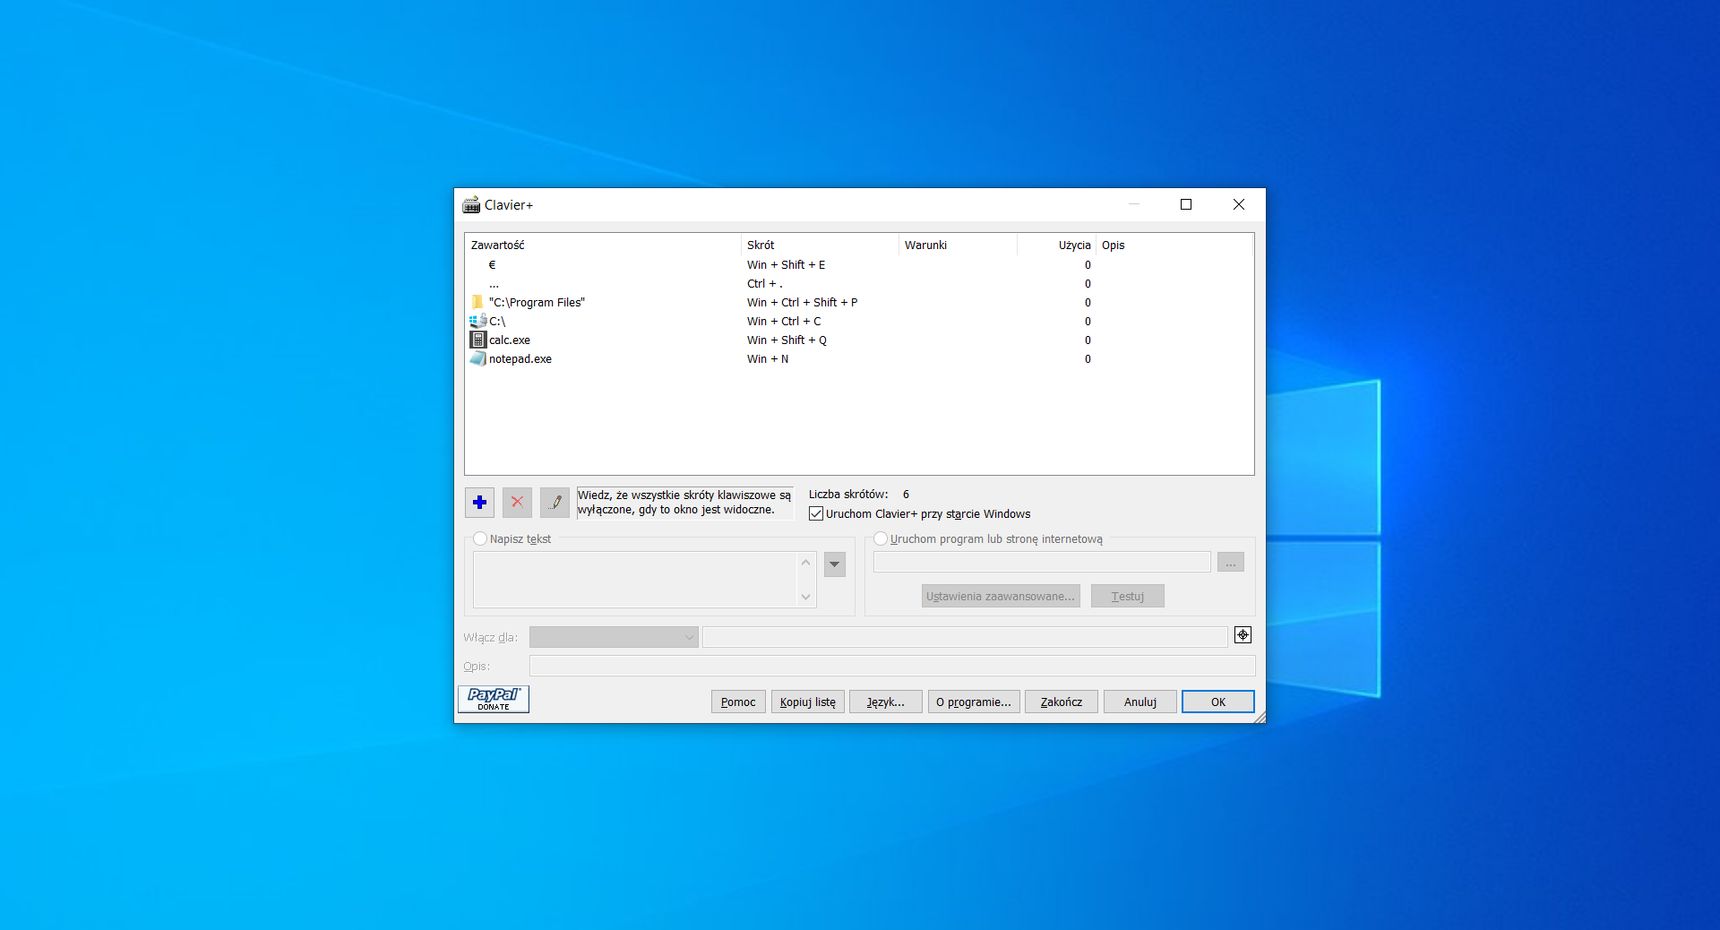Select the Napisz tekst radio button
This screenshot has height=930, width=1720.
[x=480, y=539]
